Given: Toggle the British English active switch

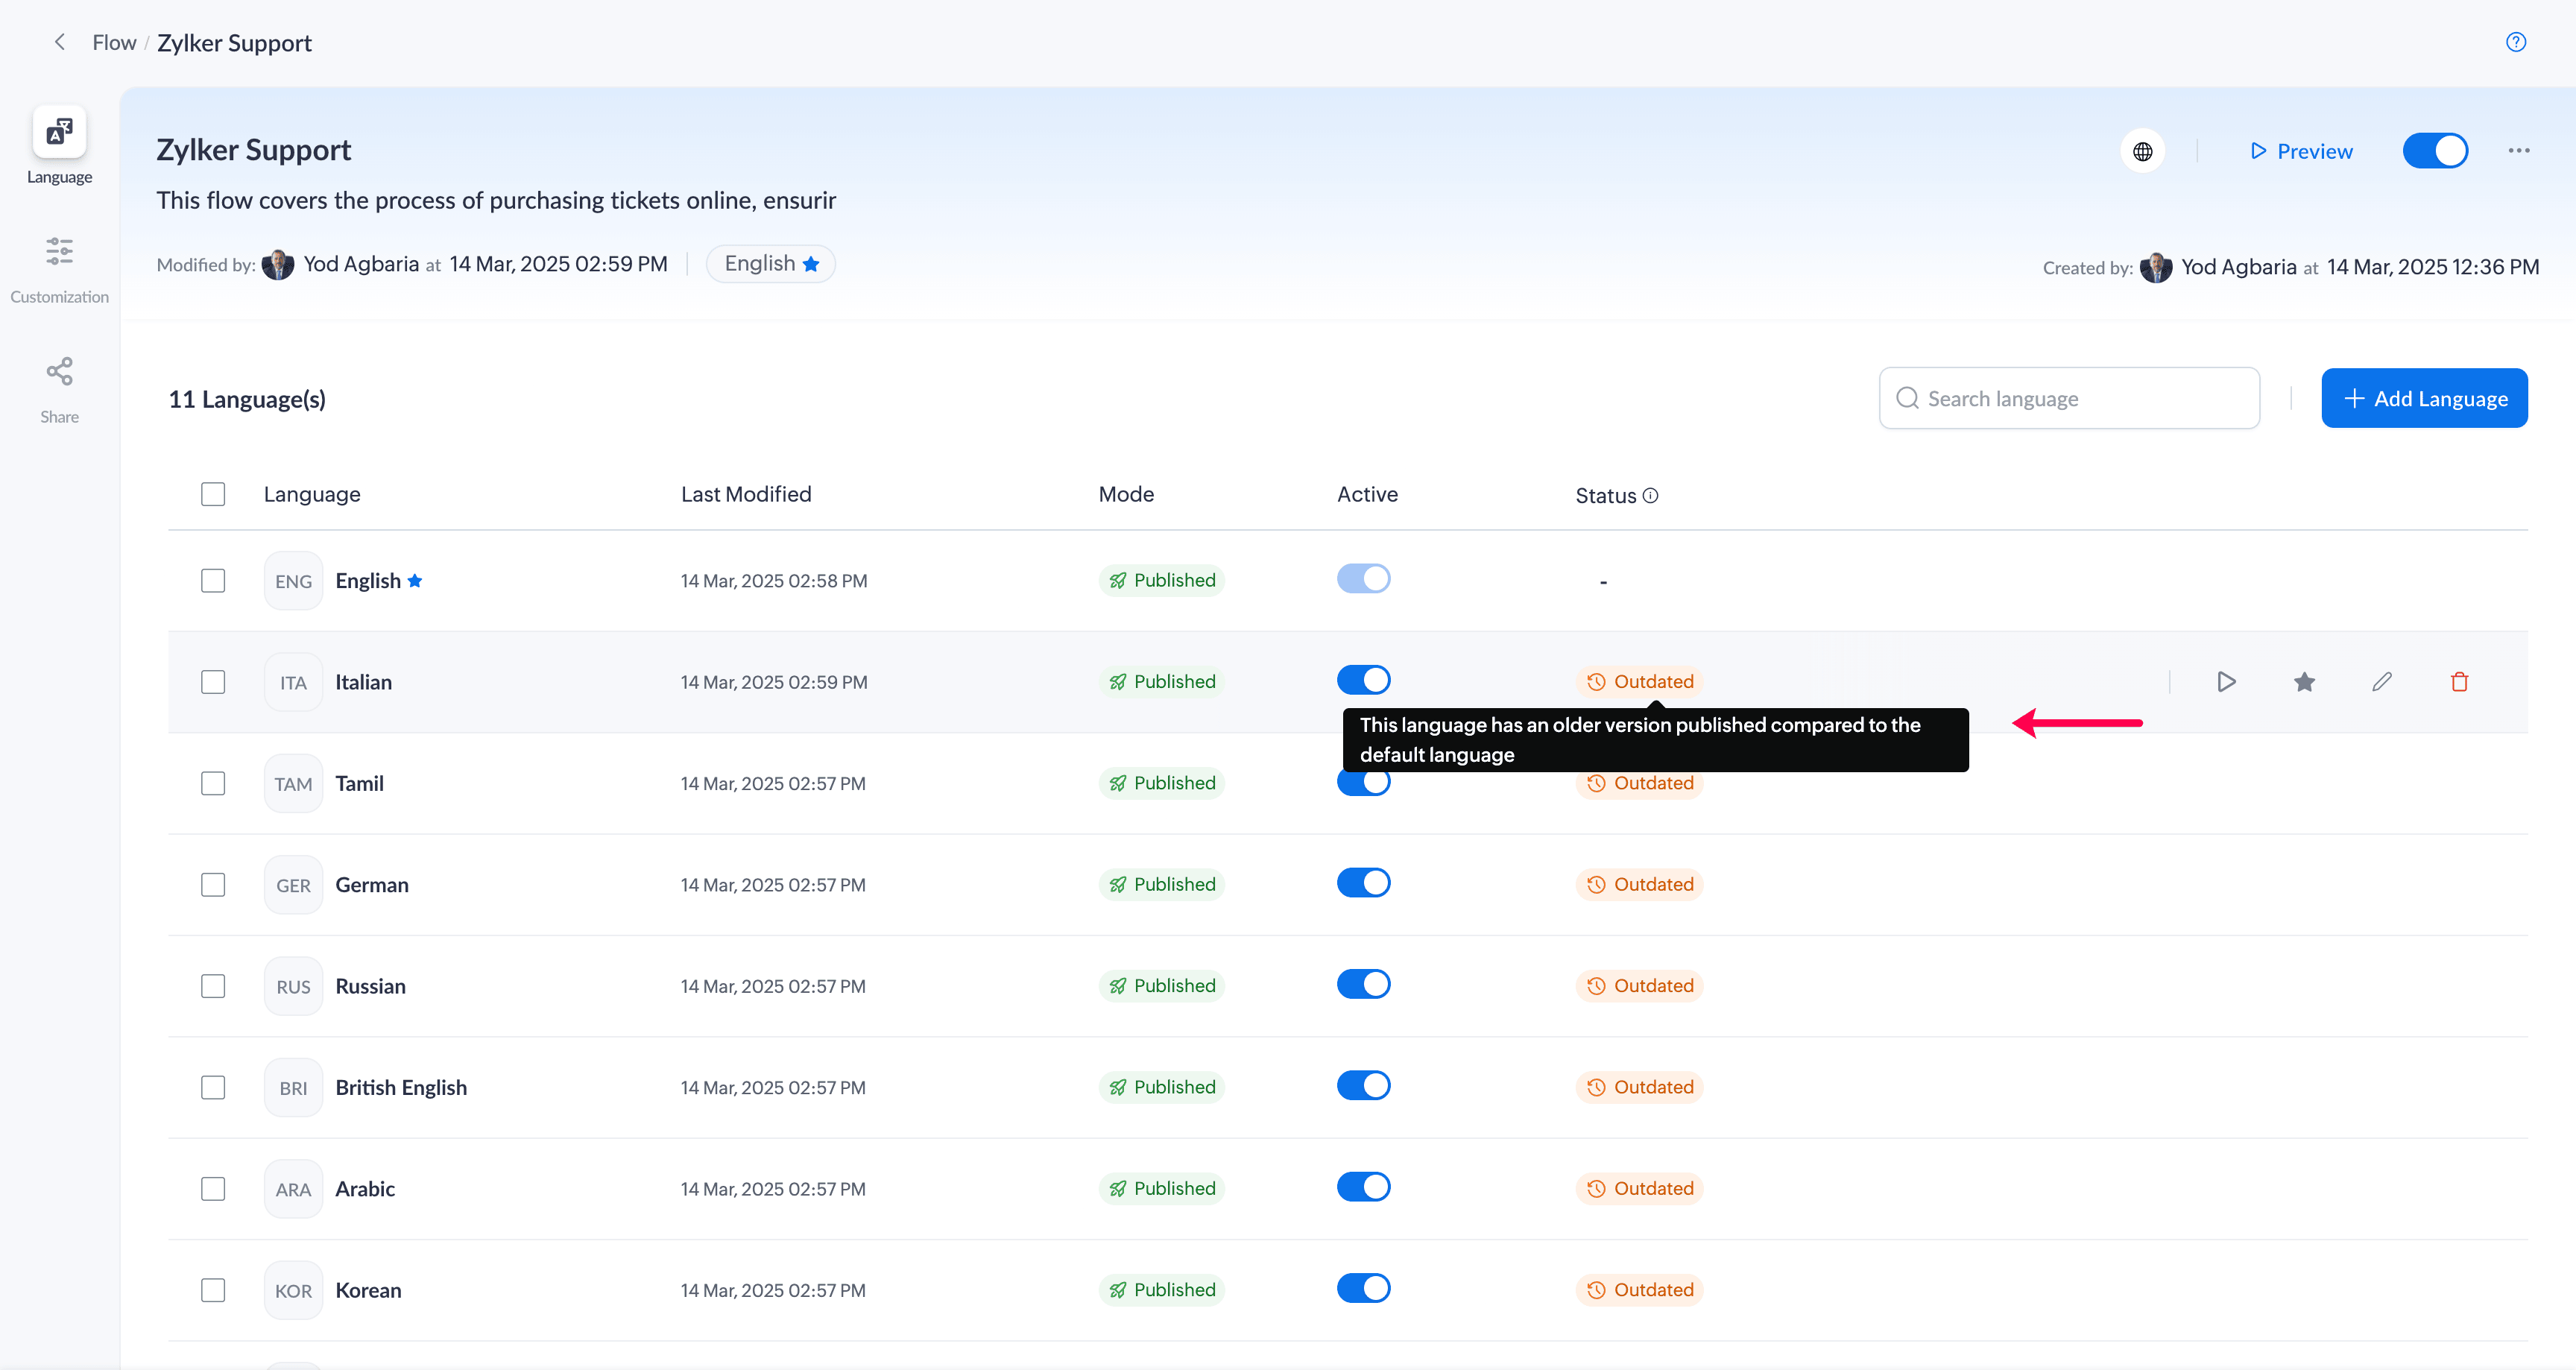Looking at the screenshot, I should click(x=1363, y=1085).
